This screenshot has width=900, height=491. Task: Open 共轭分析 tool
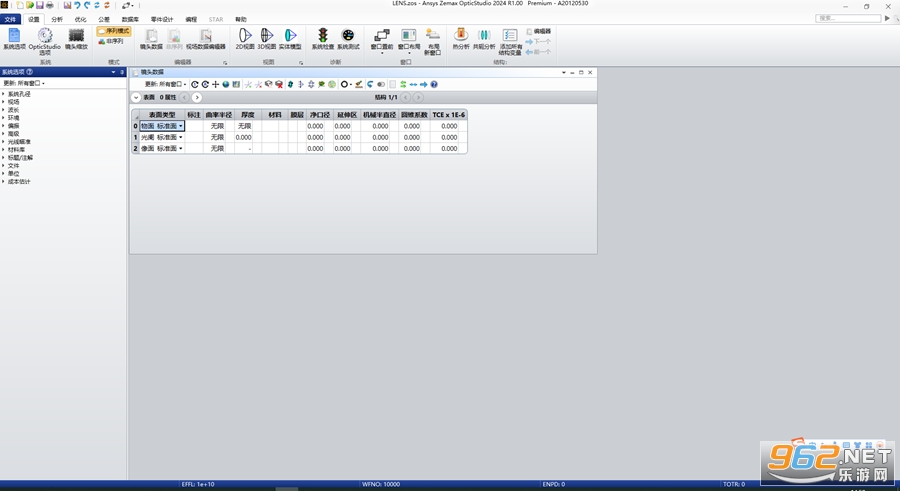tap(484, 39)
